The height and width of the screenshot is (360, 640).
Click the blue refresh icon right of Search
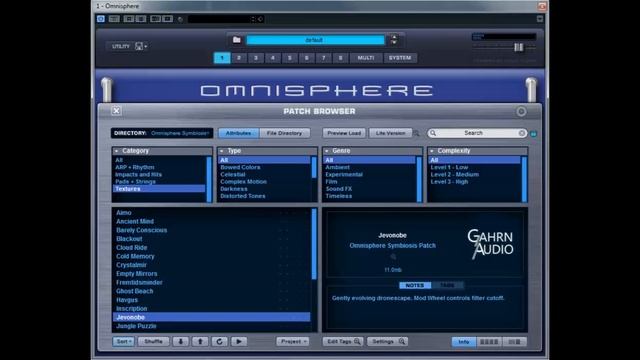[533, 133]
